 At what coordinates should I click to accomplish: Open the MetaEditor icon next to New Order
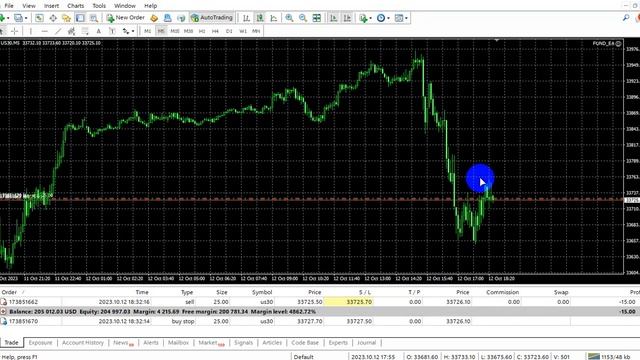pos(154,18)
